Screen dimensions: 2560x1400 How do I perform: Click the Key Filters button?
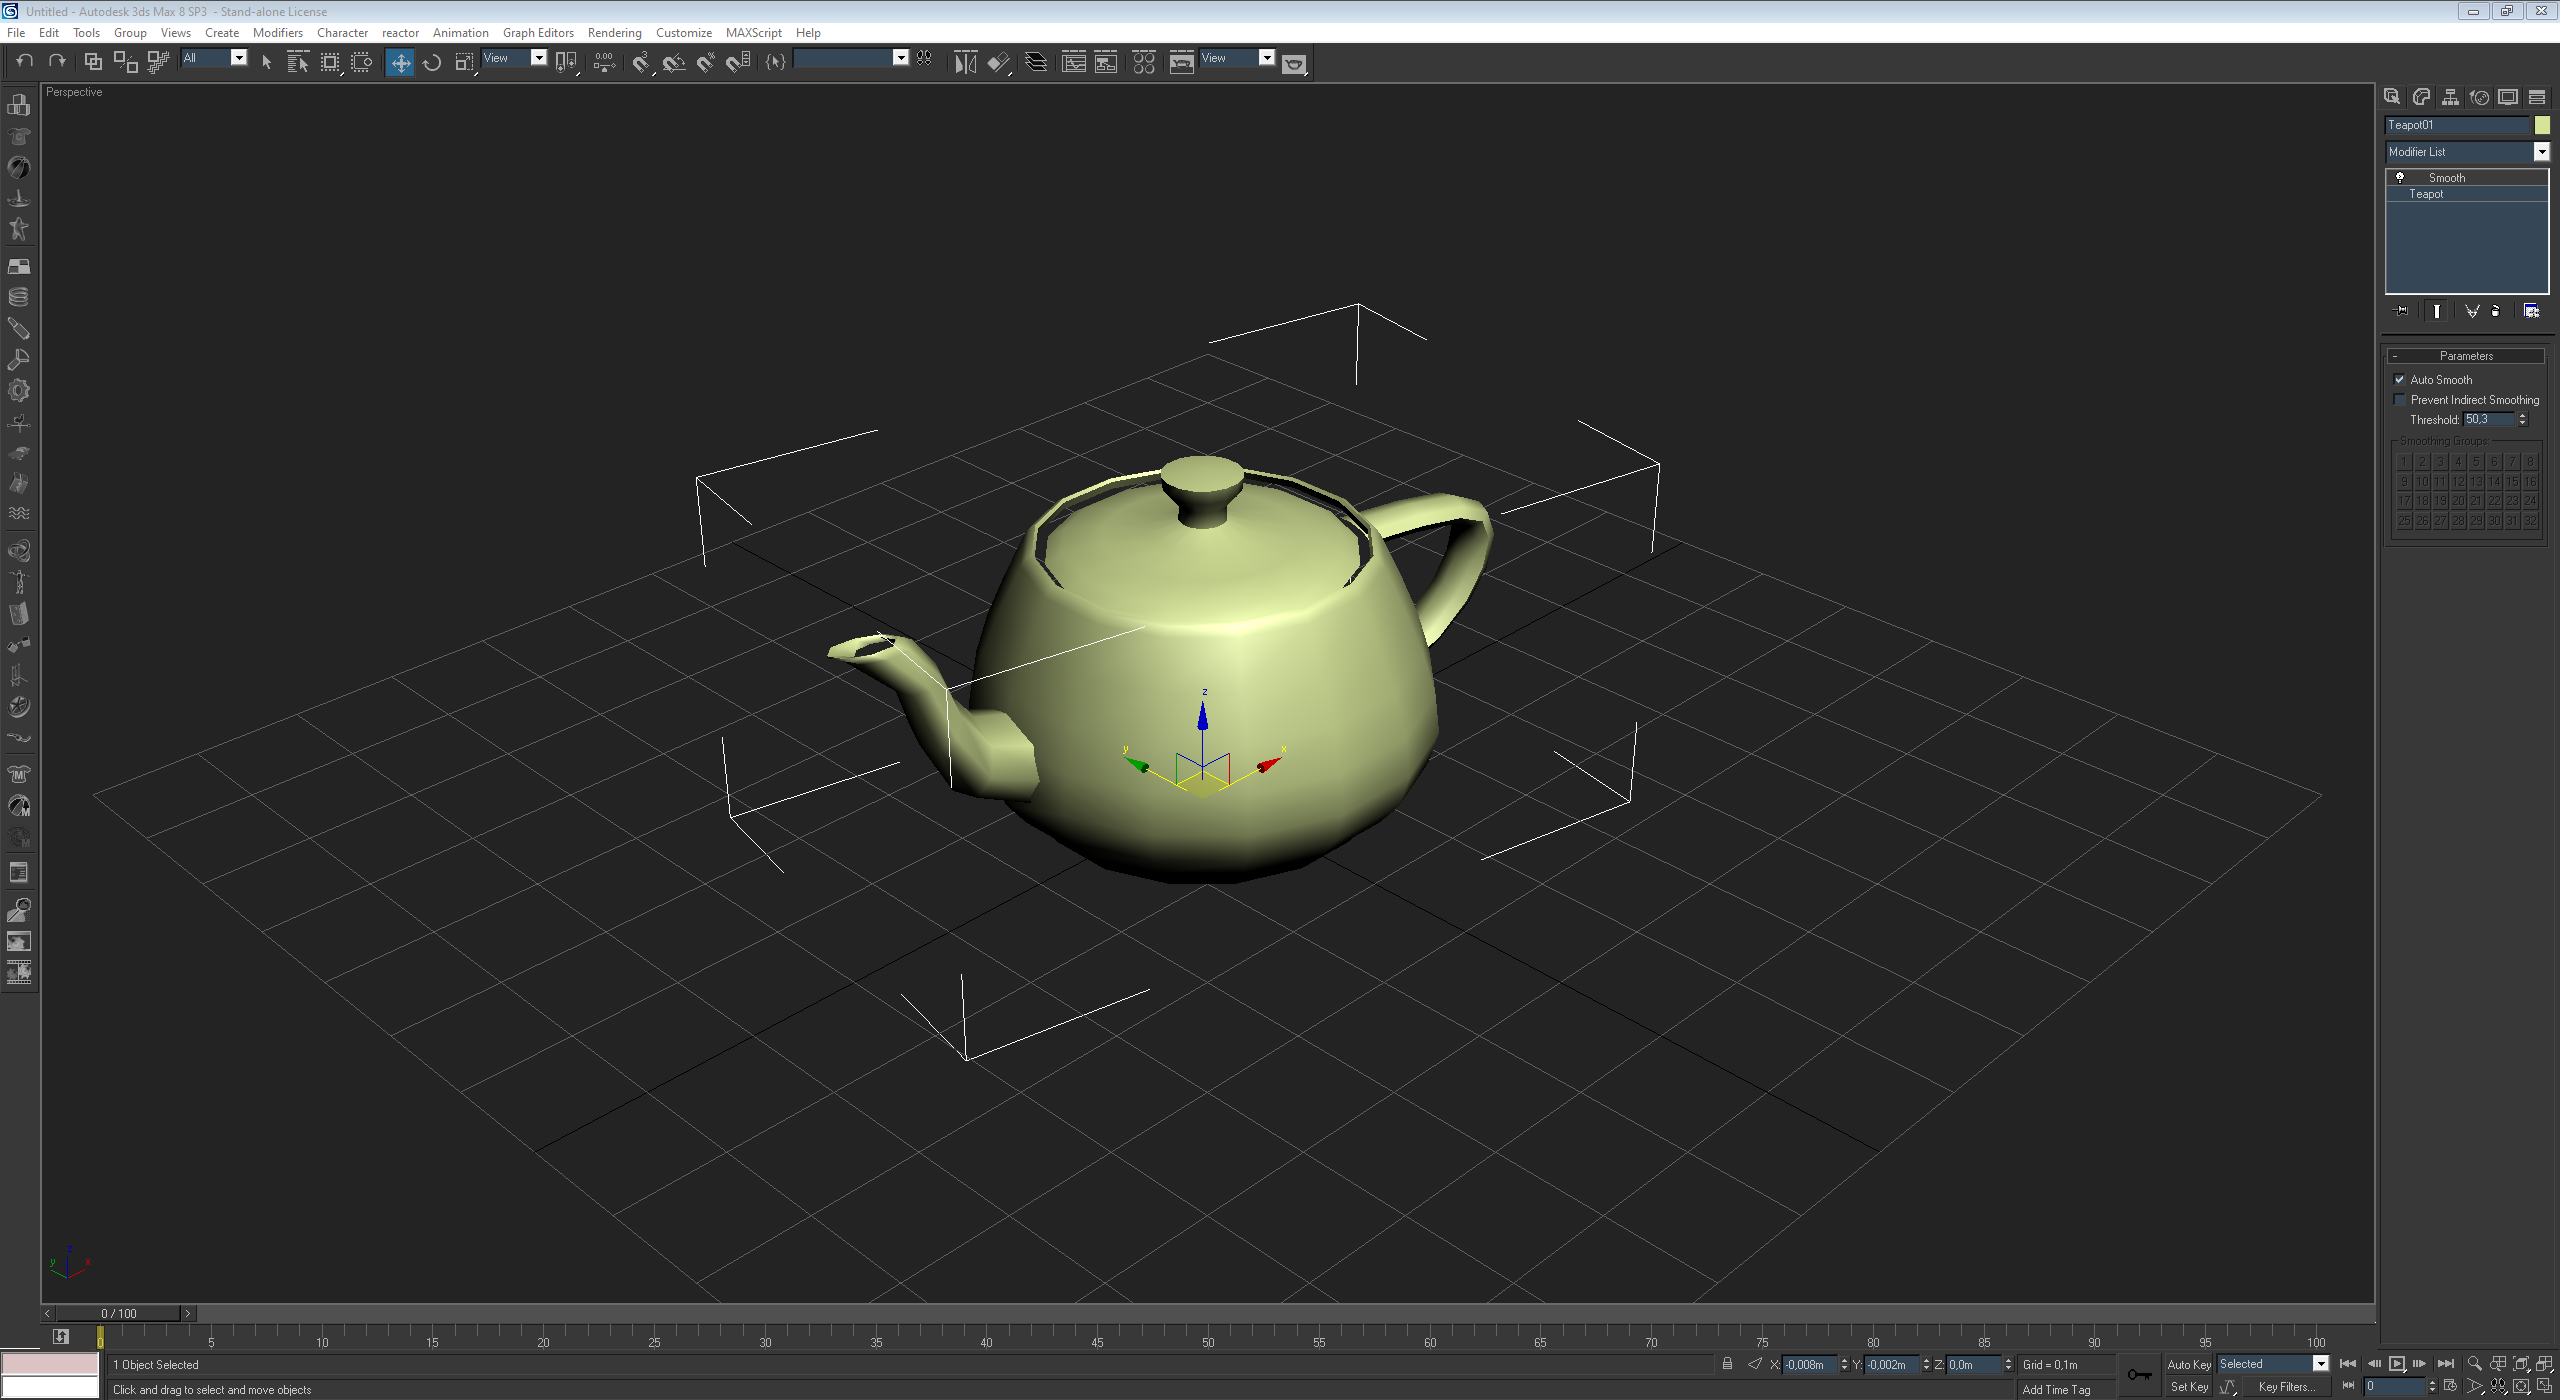pyautogui.click(x=2285, y=1387)
